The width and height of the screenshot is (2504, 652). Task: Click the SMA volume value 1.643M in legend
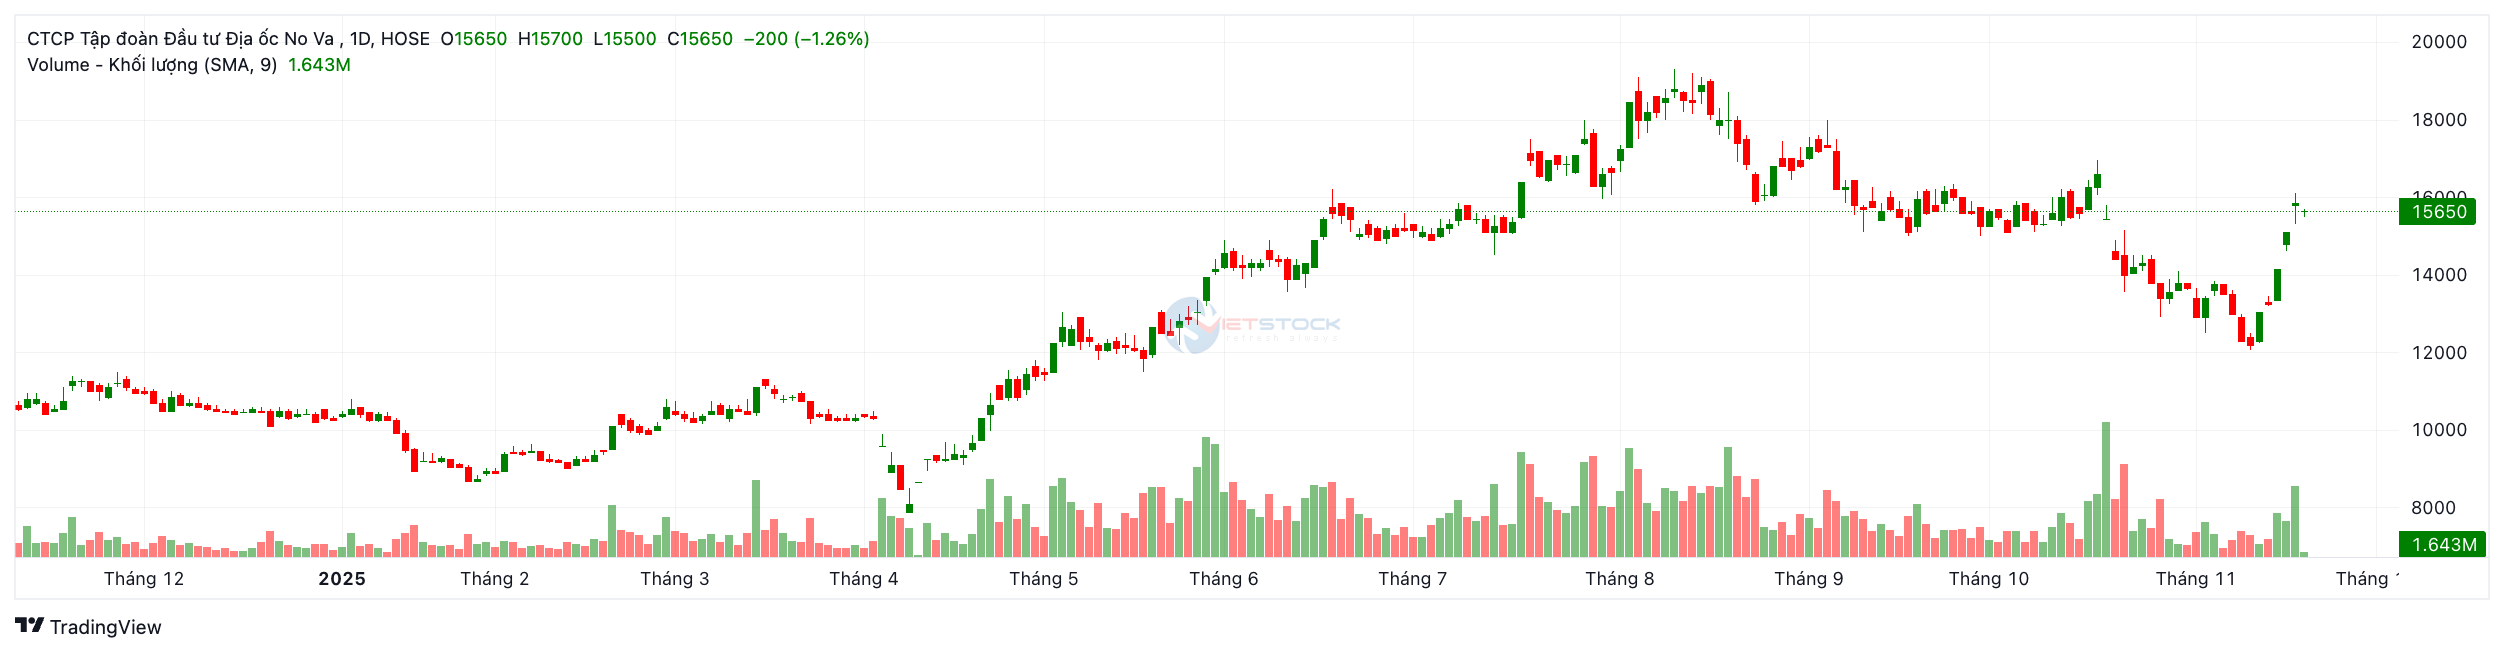319,65
